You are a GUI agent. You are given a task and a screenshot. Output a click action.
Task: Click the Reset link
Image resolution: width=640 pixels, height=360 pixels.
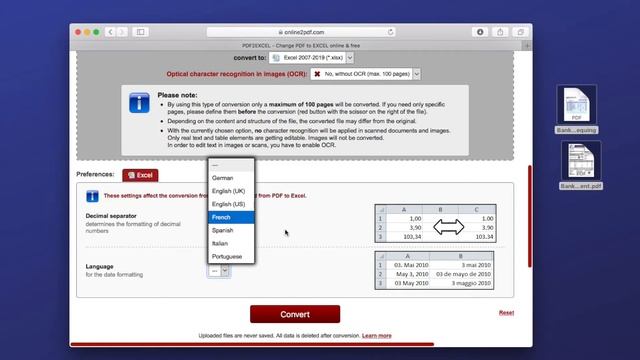click(x=506, y=313)
